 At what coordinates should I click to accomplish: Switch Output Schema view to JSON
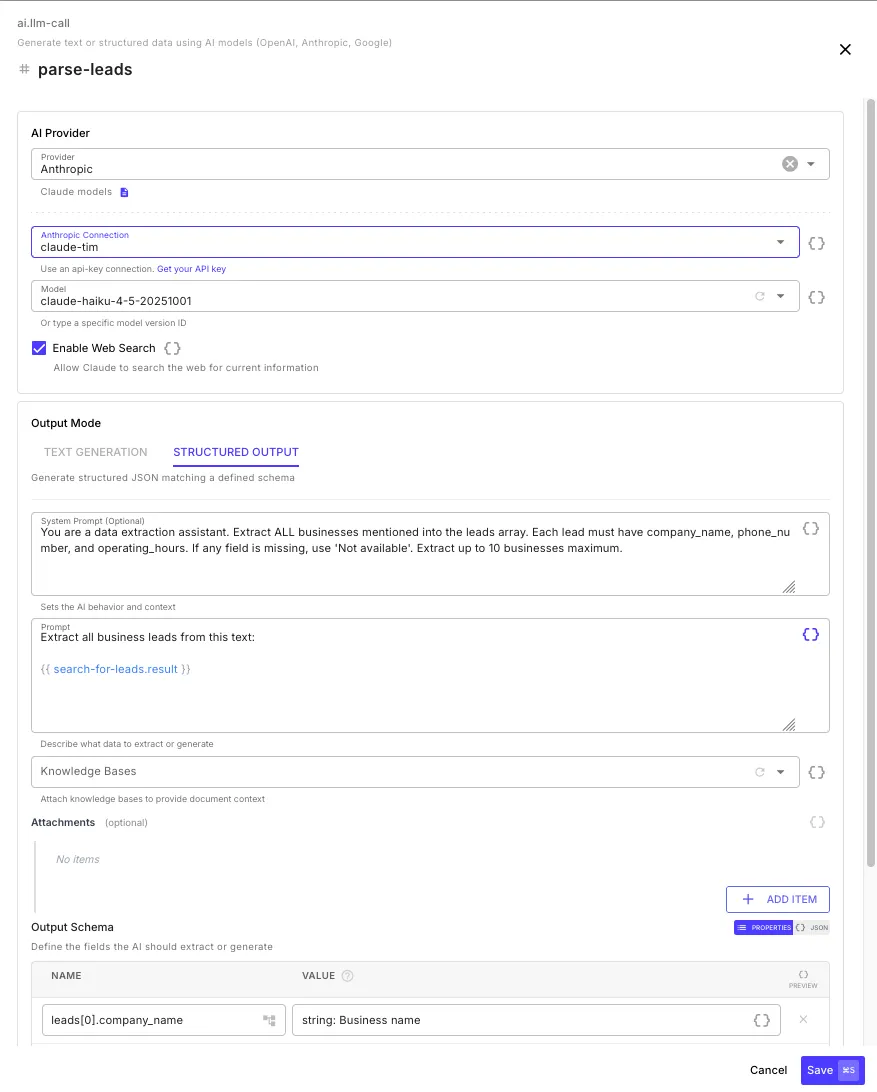[x=812, y=927]
